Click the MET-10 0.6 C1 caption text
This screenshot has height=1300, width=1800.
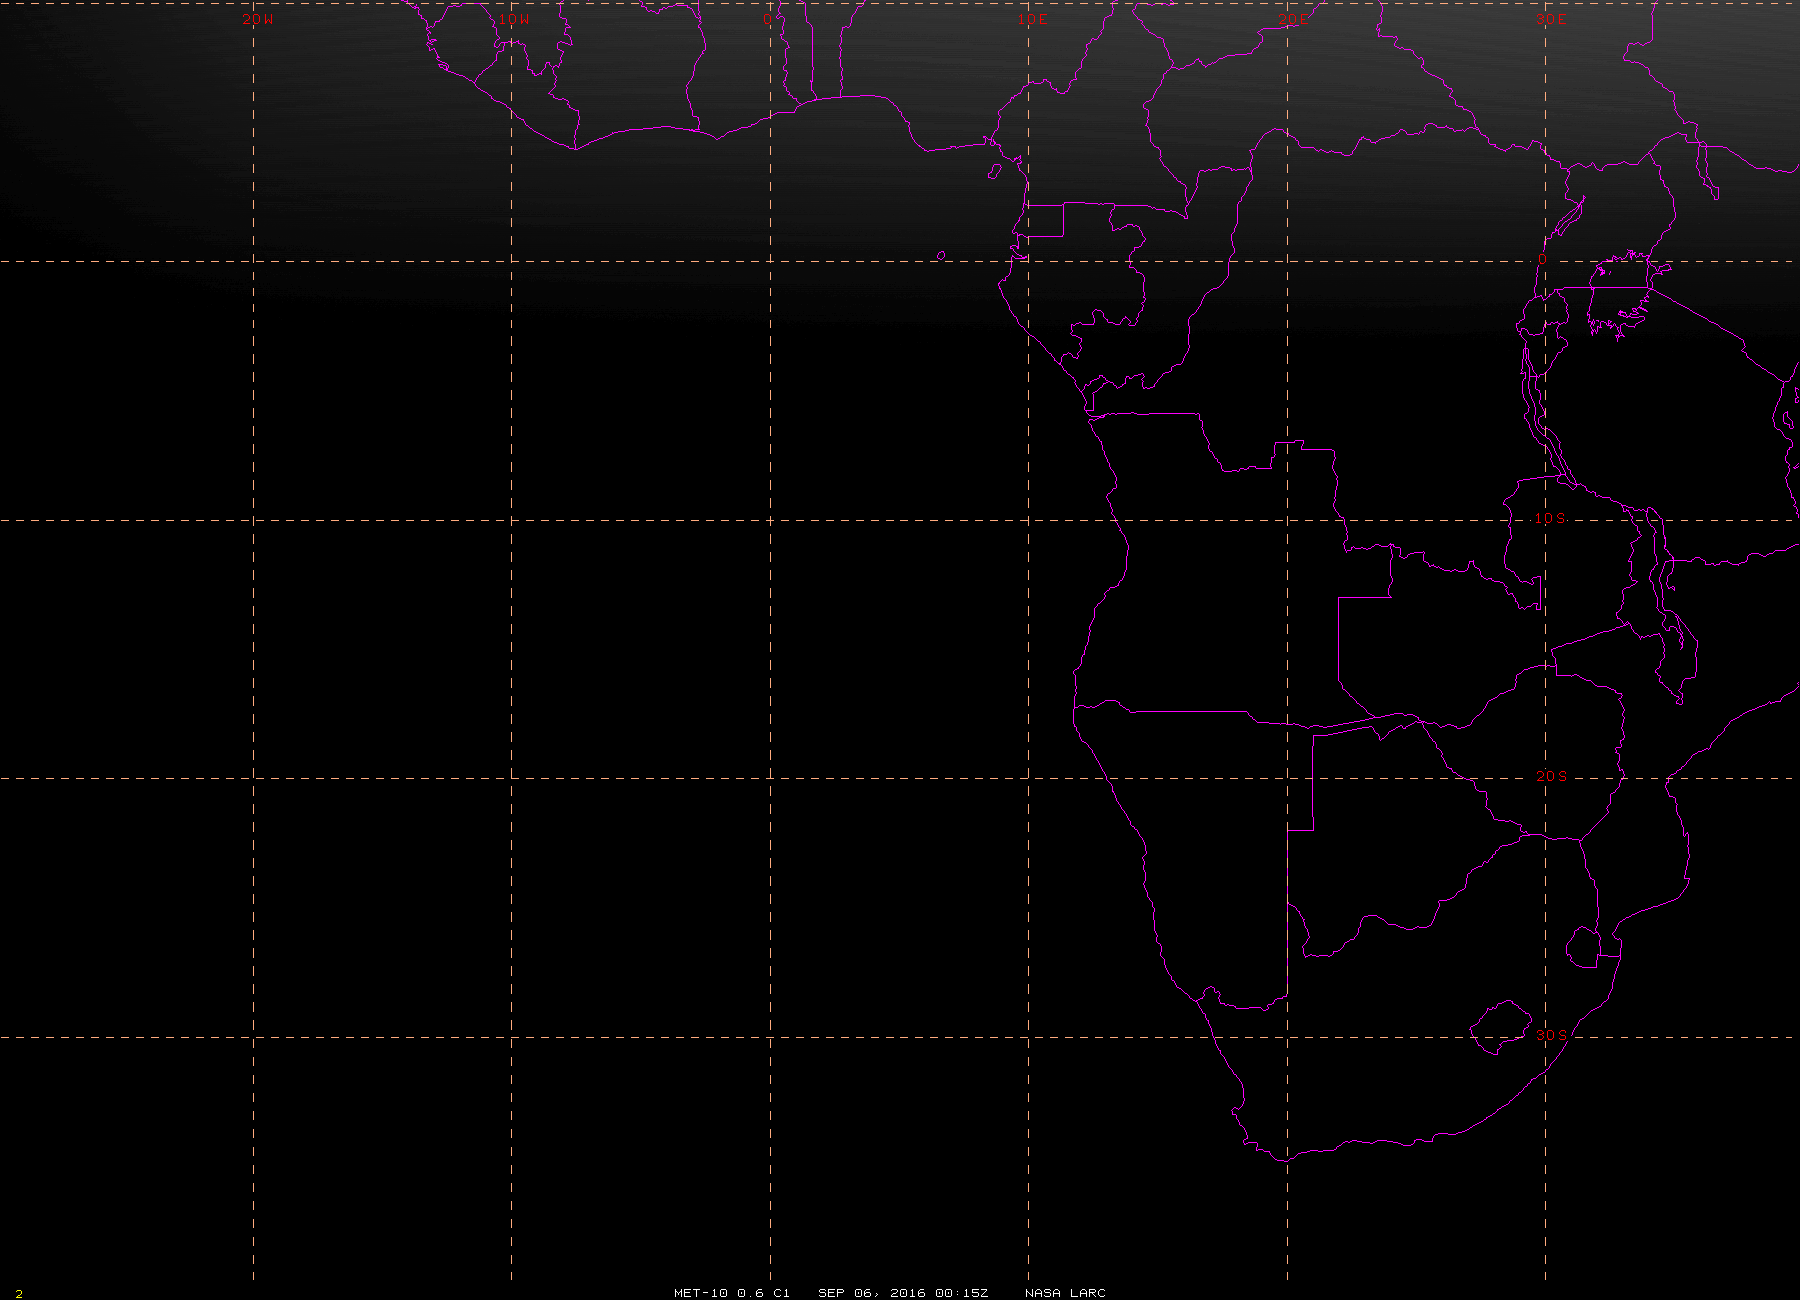click(732, 1293)
